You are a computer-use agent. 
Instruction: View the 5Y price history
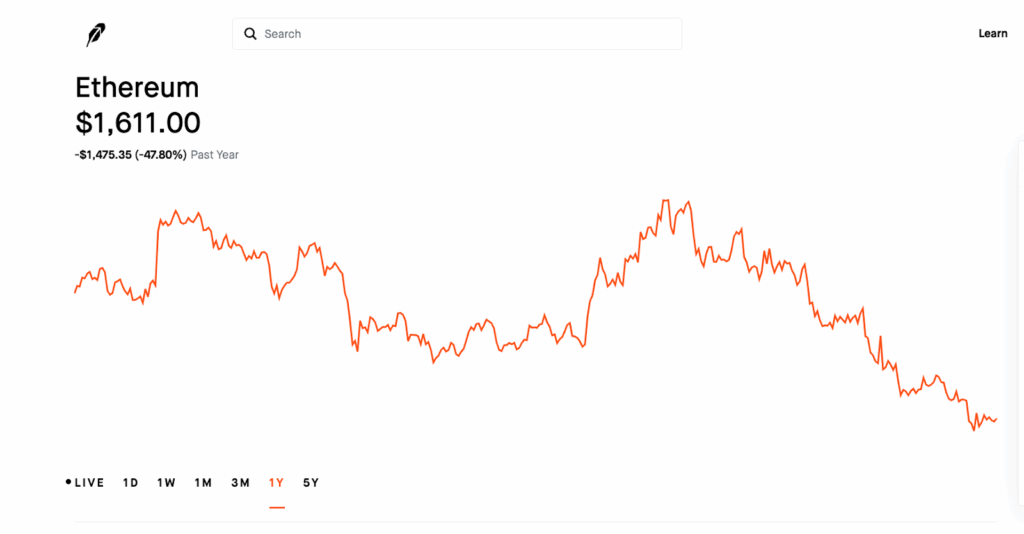click(311, 483)
